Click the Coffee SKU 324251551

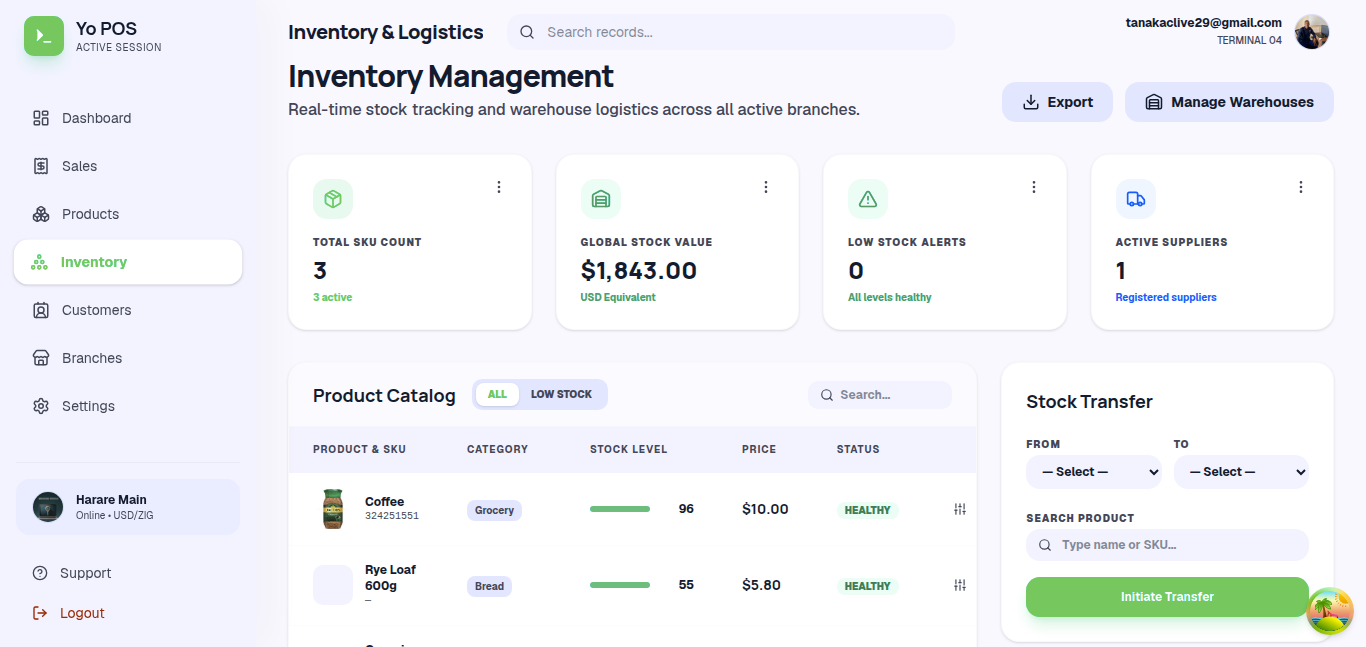pyautogui.click(x=392, y=516)
